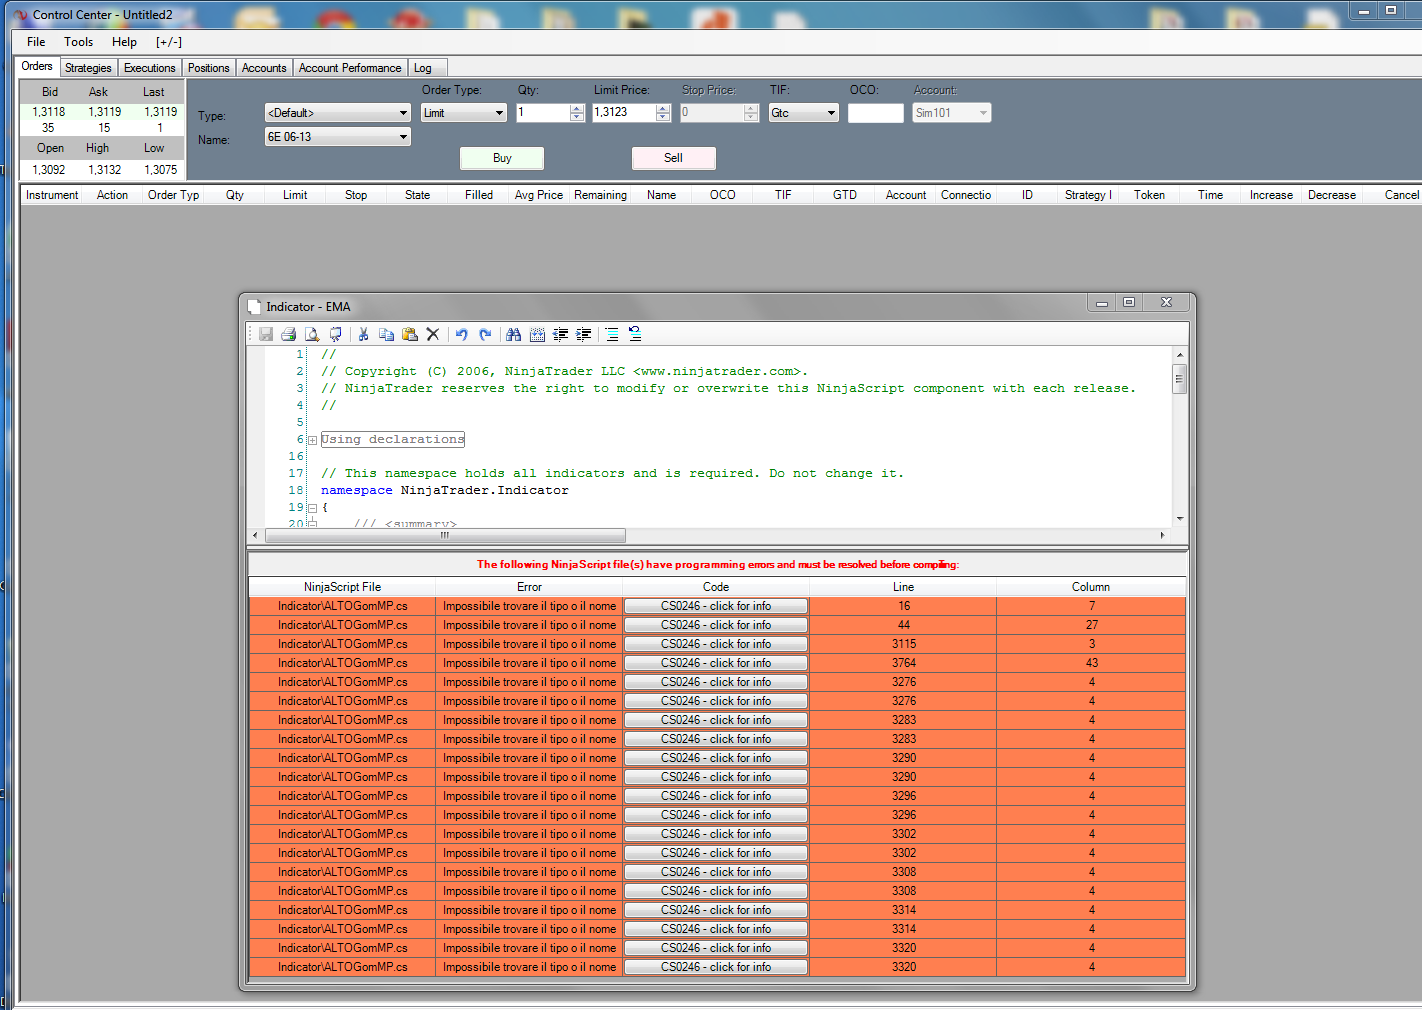The height and width of the screenshot is (1010, 1422).
Task: Click CS0246 info button for line 16
Action: [716, 606]
